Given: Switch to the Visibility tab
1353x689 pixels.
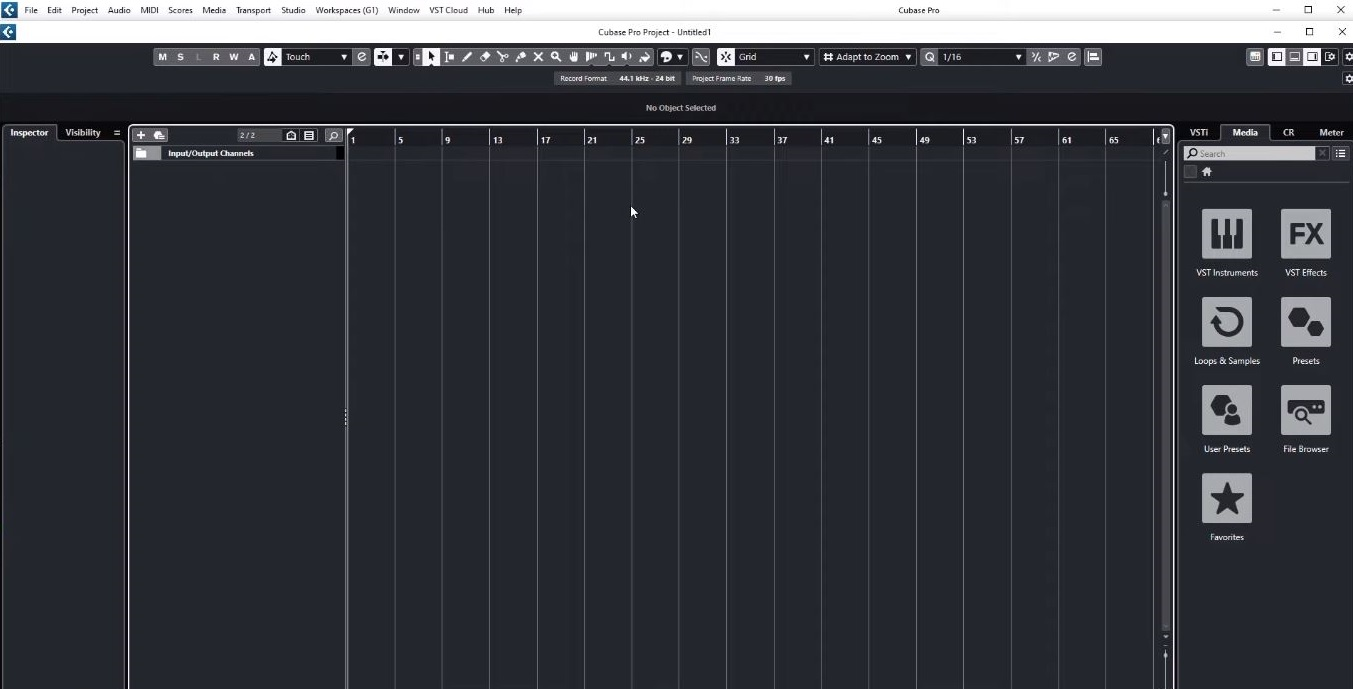Looking at the screenshot, I should tap(83, 132).
